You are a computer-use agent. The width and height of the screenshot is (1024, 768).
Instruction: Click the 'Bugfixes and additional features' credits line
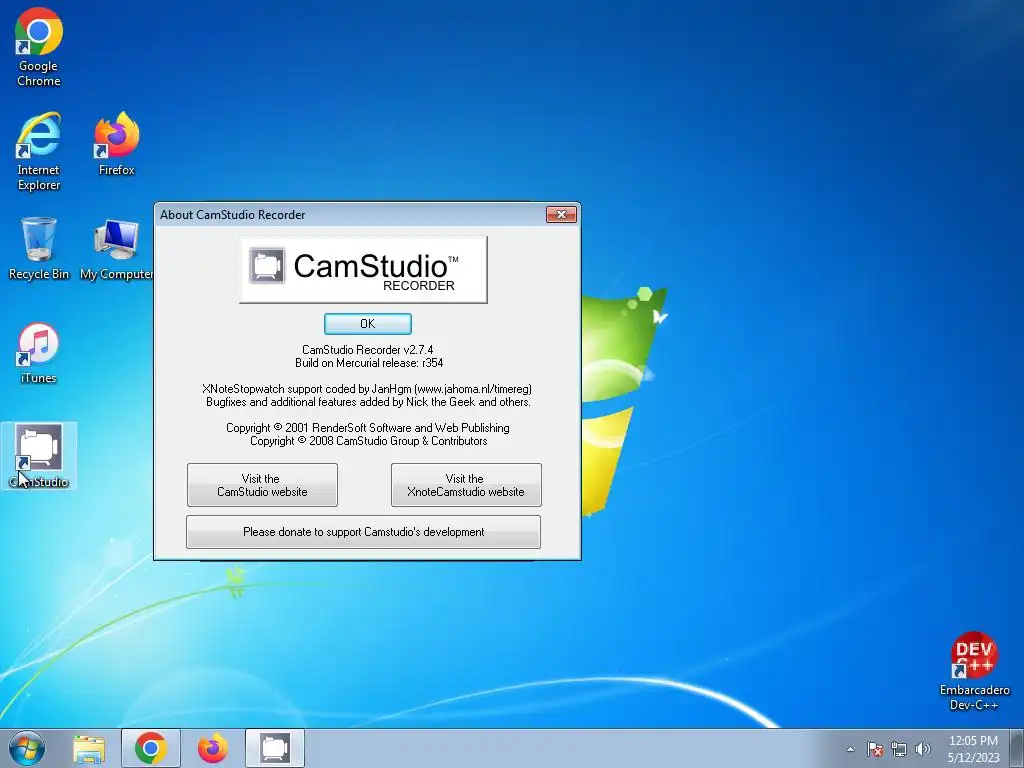[x=368, y=402]
